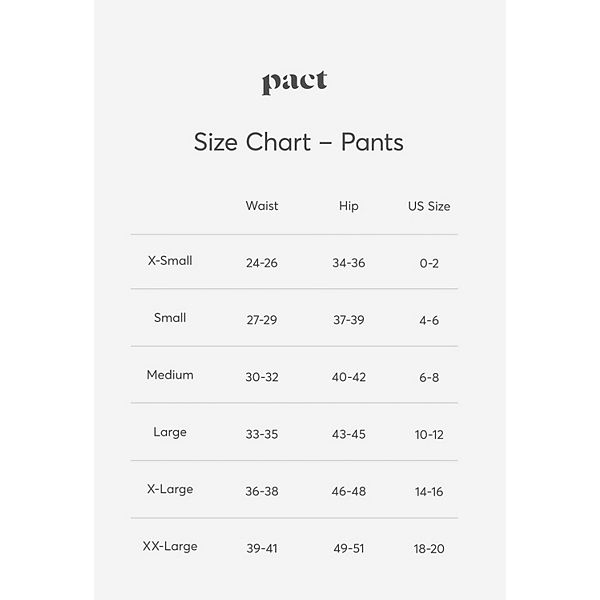Image resolution: width=600 pixels, height=600 pixels.
Task: Click the pact logo
Action: (x=294, y=83)
